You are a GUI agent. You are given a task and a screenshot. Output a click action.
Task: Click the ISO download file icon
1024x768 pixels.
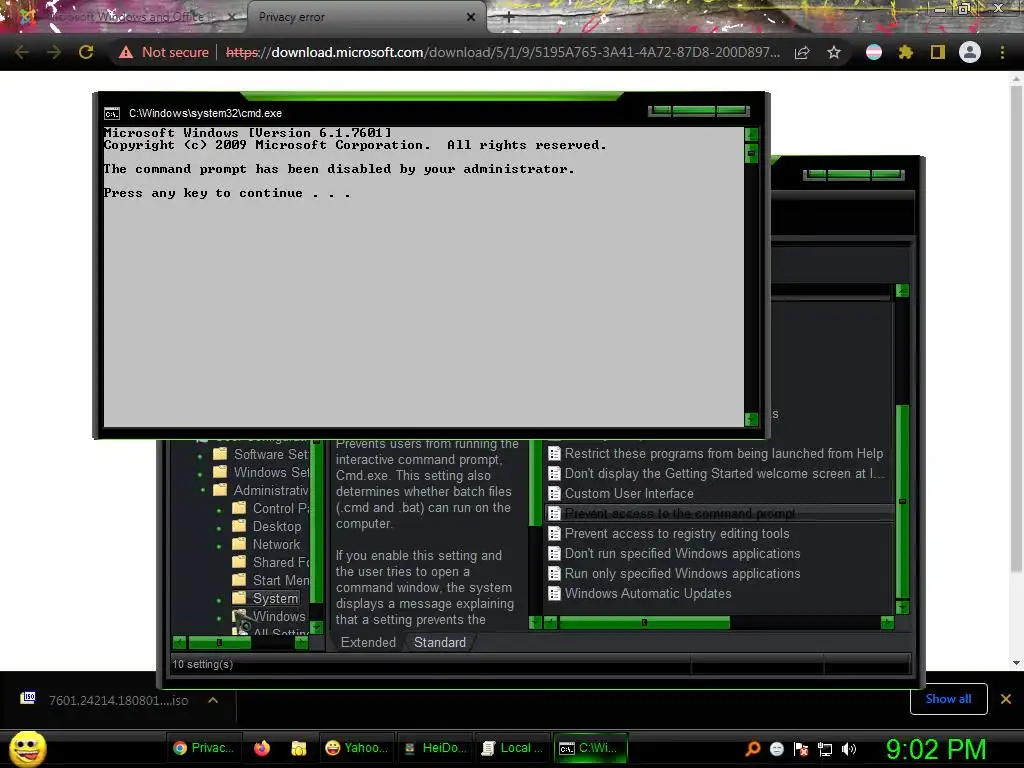(x=27, y=698)
